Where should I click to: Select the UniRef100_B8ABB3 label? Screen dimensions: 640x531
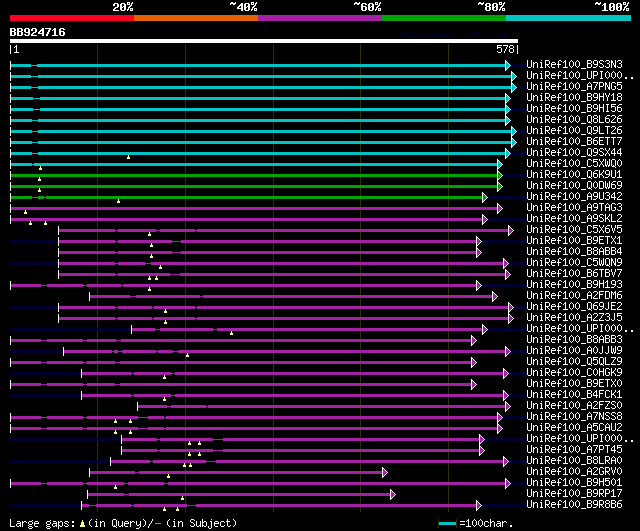point(574,340)
